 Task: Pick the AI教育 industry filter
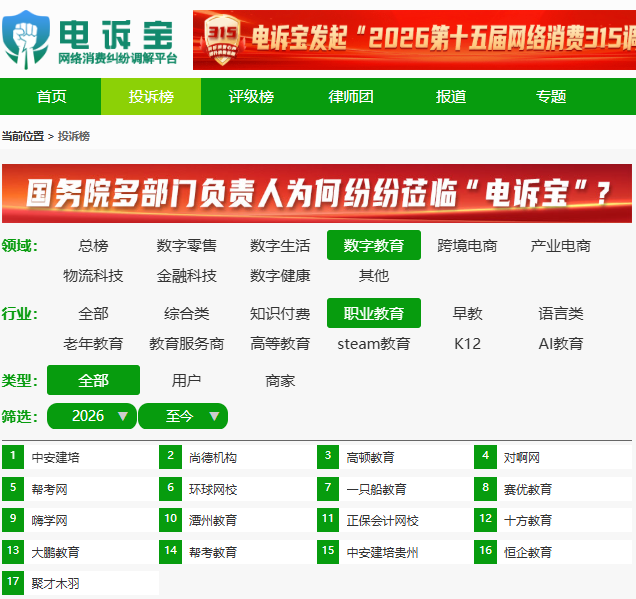tap(561, 344)
